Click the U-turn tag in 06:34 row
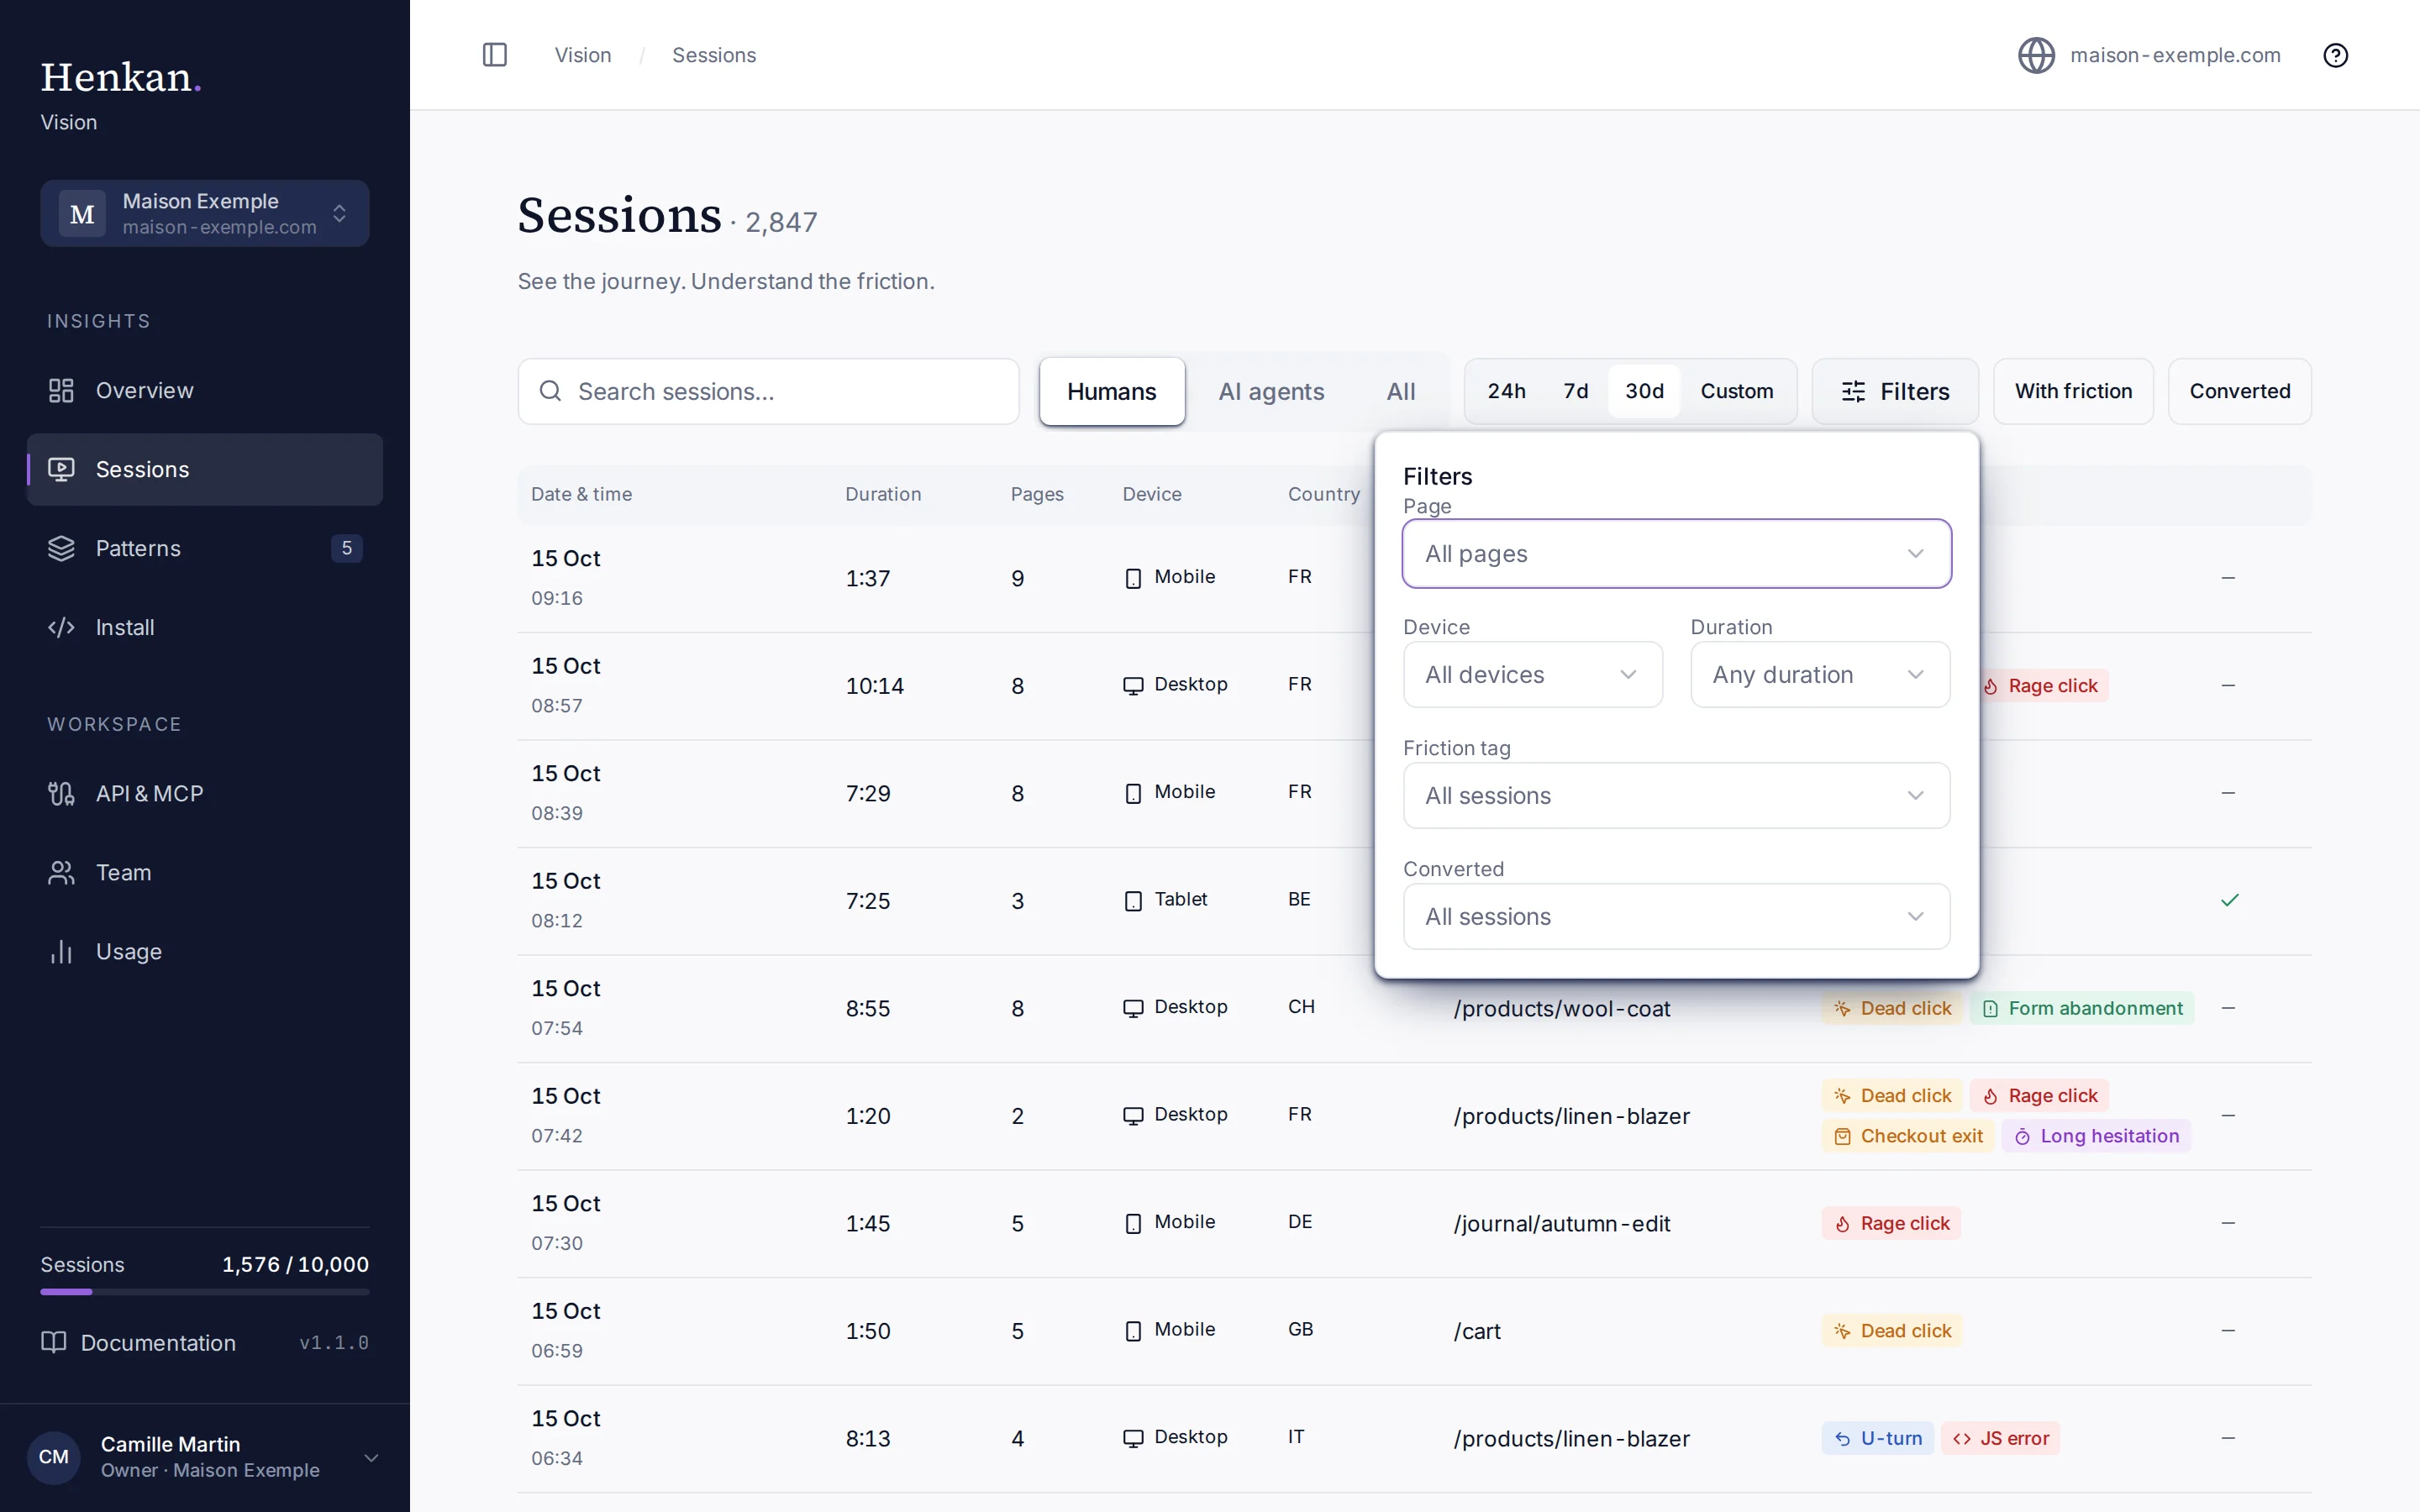This screenshot has height=1512, width=2420. 1878,1438
